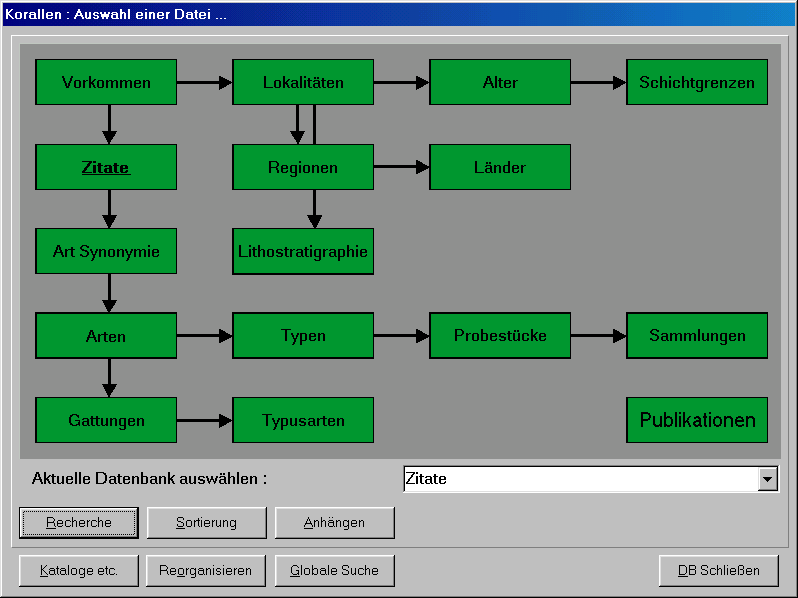Click the Regionen box
This screenshot has height=598, width=798.
point(303,167)
